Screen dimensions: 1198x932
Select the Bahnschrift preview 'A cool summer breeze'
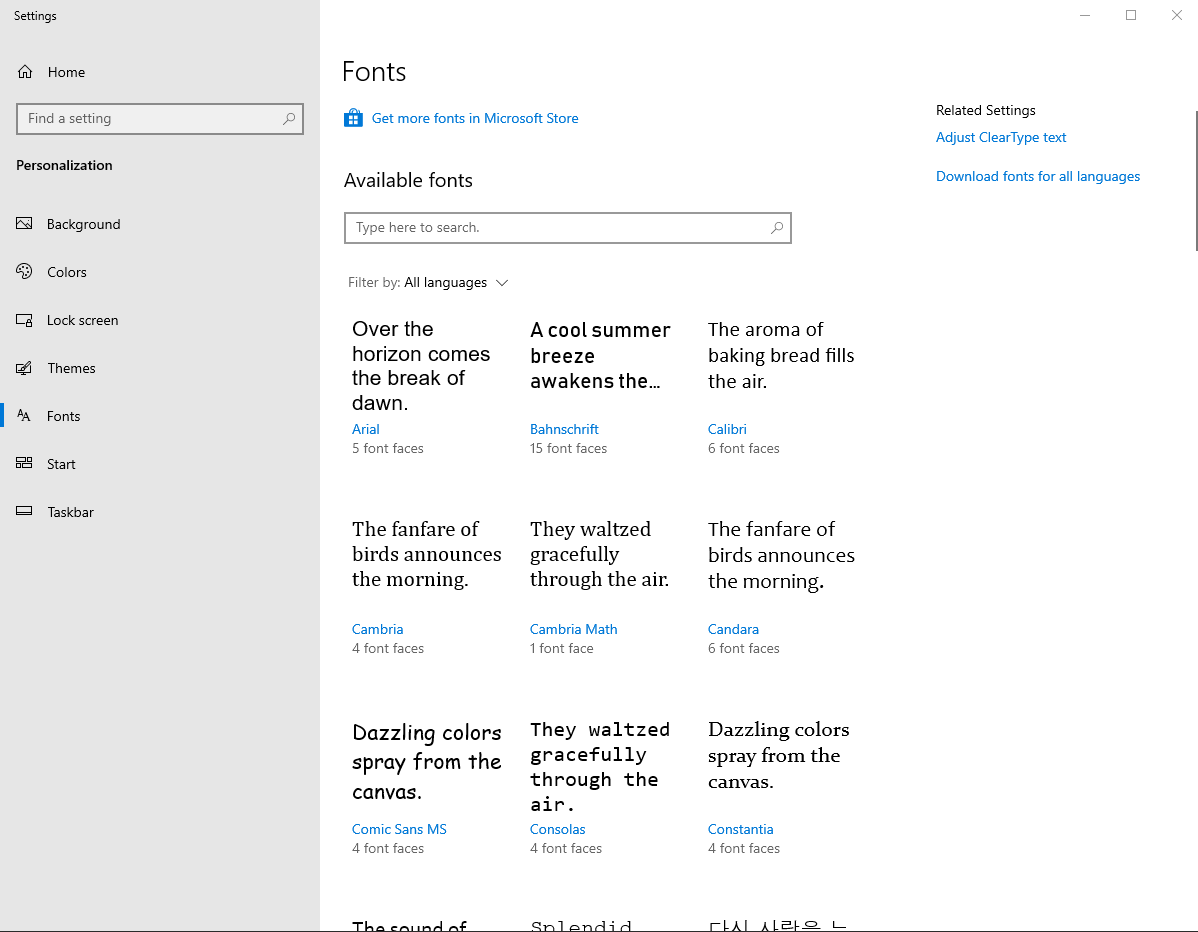pyautogui.click(x=600, y=355)
